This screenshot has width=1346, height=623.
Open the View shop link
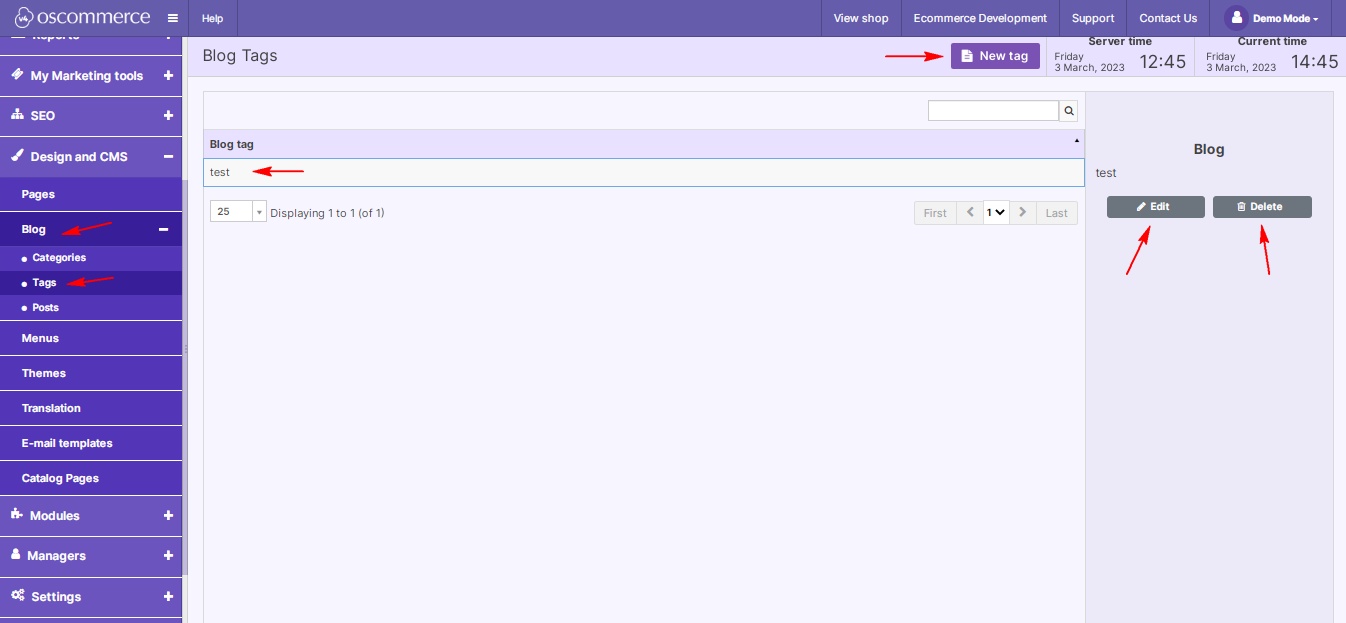(x=861, y=18)
